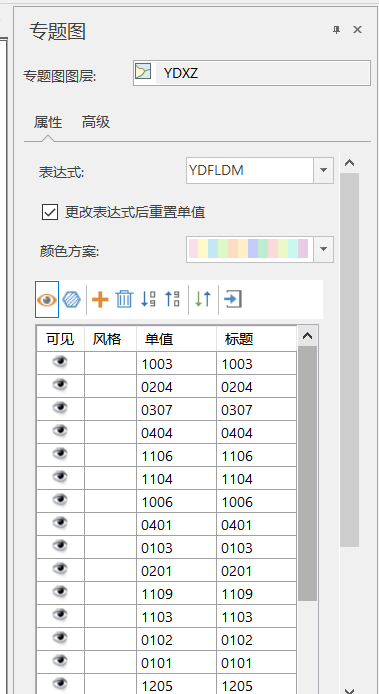Click the table scrollbar up arrow
379x694 pixels.
307,336
